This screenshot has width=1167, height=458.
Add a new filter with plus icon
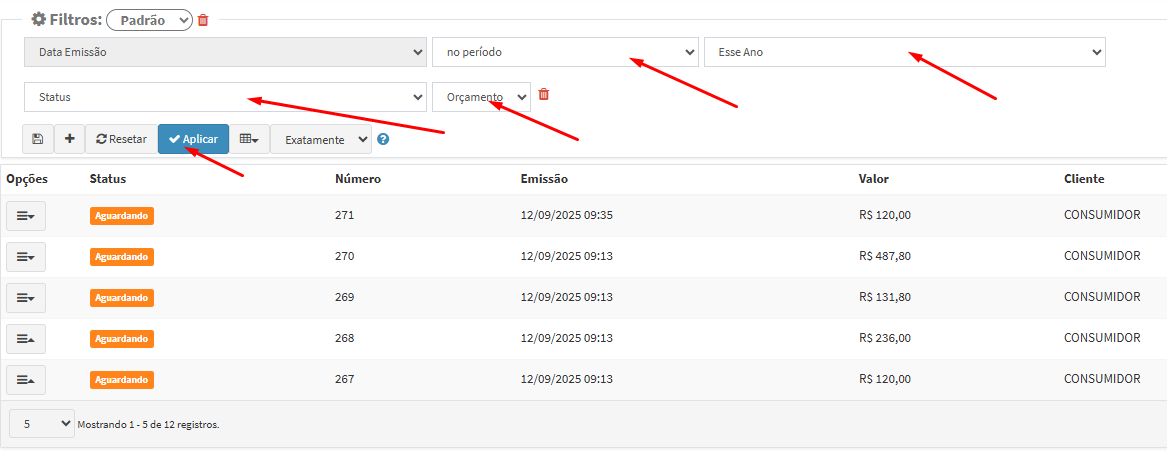[x=69, y=139]
